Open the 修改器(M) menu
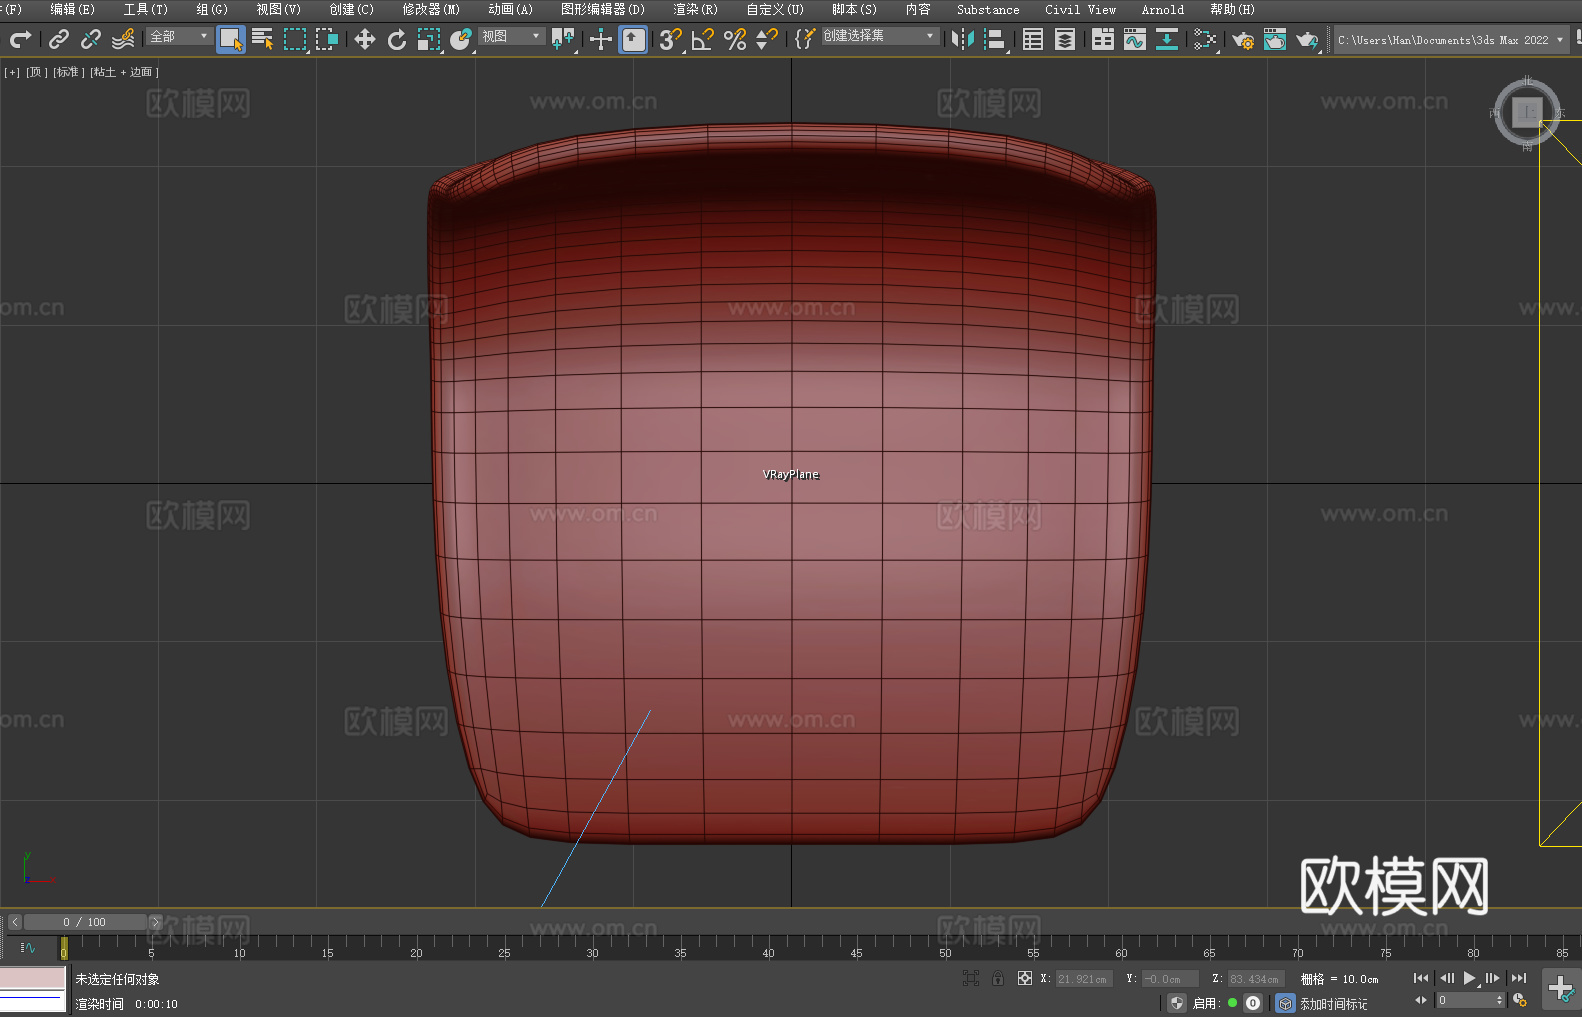 click(x=431, y=9)
